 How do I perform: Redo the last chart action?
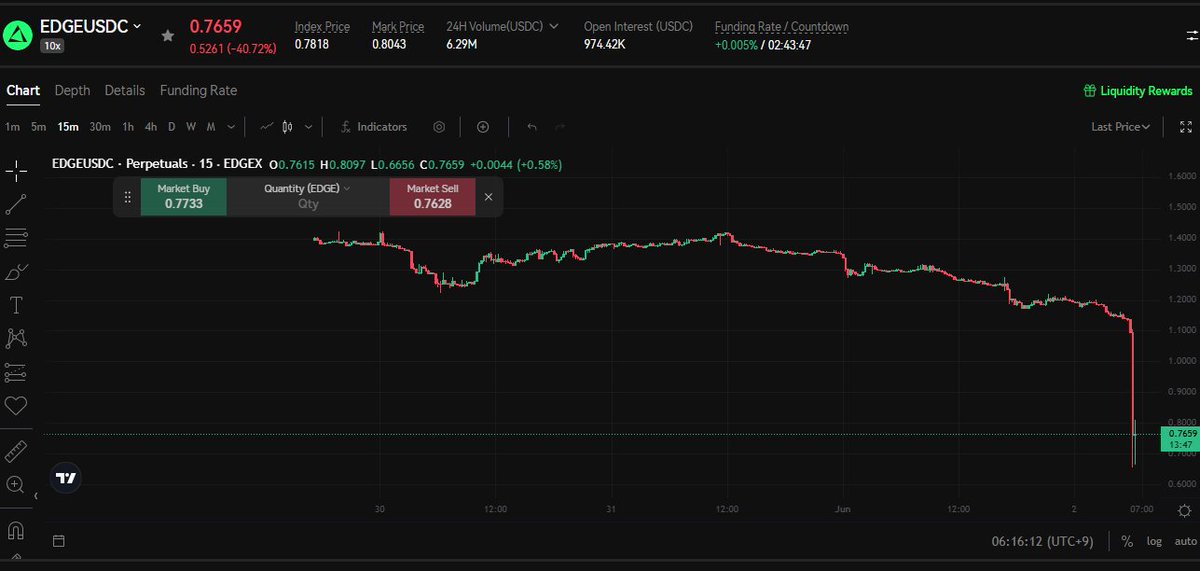pyautogui.click(x=560, y=127)
